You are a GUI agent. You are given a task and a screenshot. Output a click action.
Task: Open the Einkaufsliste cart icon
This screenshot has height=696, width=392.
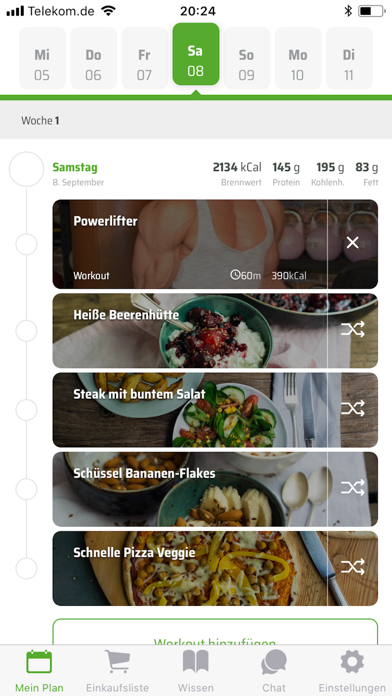[117, 662]
